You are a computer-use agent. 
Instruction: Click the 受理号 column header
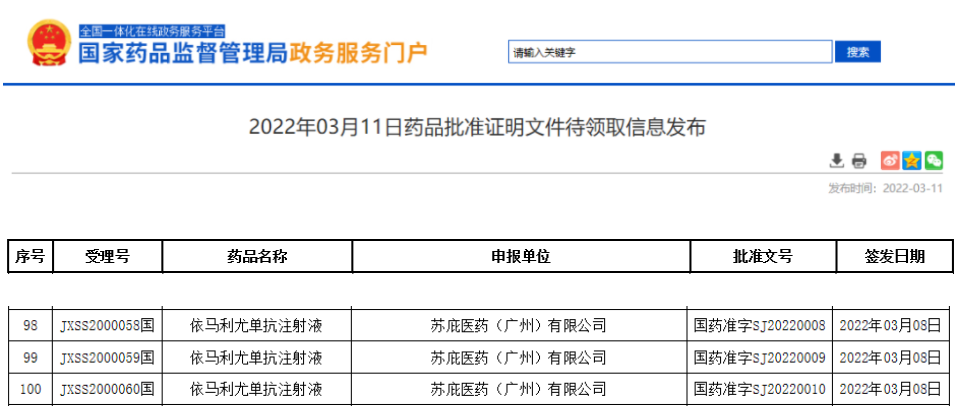click(x=108, y=257)
